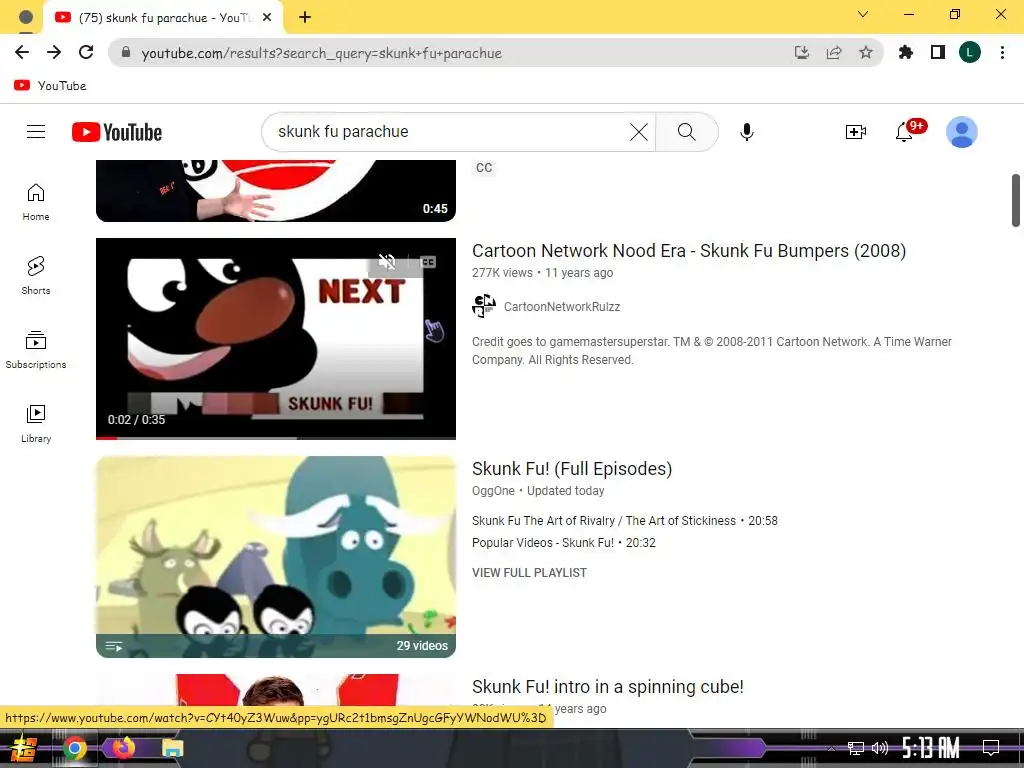Click the YouTube logo

[117, 132]
